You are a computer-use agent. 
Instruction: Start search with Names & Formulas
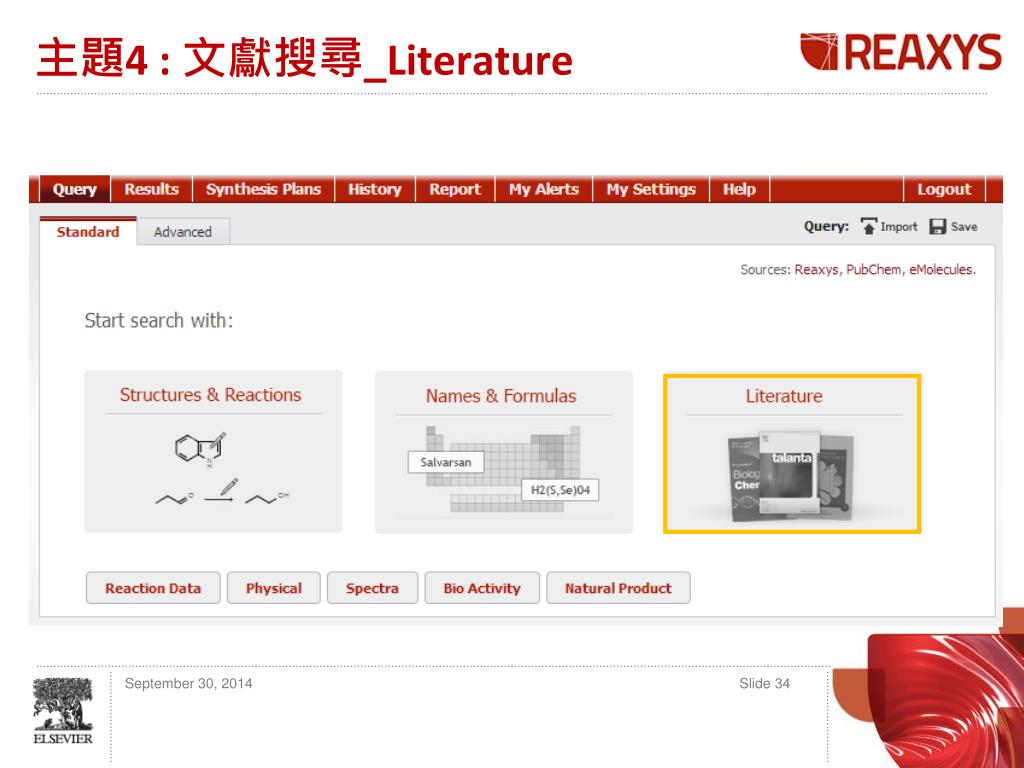pos(504,452)
